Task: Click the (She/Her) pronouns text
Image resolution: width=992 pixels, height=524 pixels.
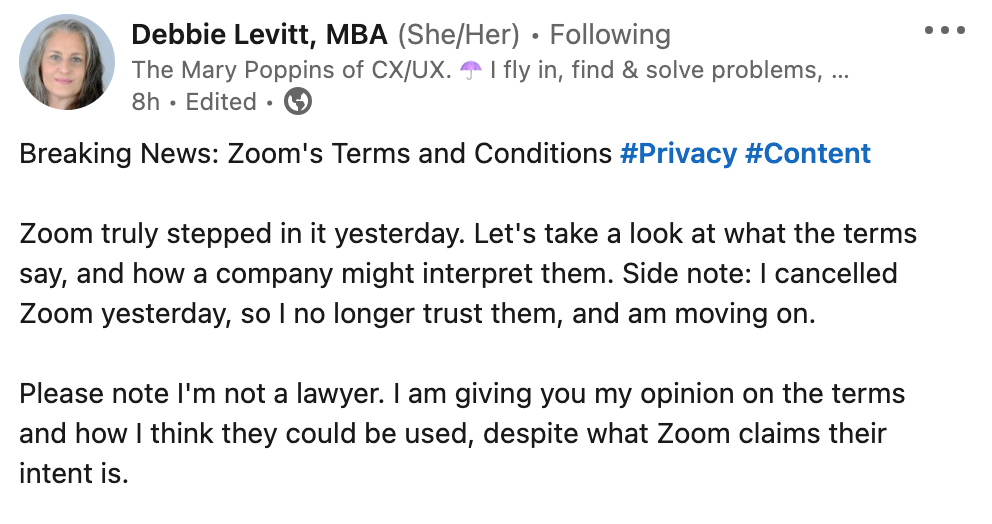Action: pos(458,36)
